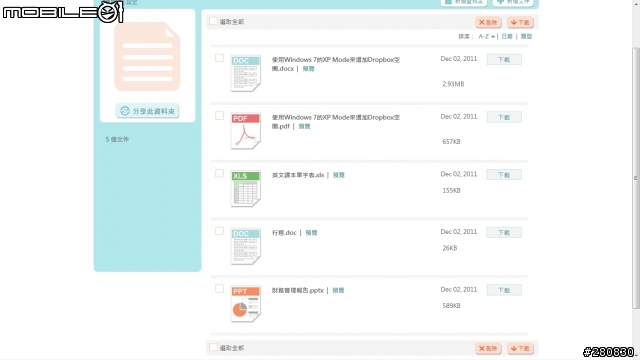
Task: Click the bottom red delete button
Action: pyautogui.click(x=488, y=348)
